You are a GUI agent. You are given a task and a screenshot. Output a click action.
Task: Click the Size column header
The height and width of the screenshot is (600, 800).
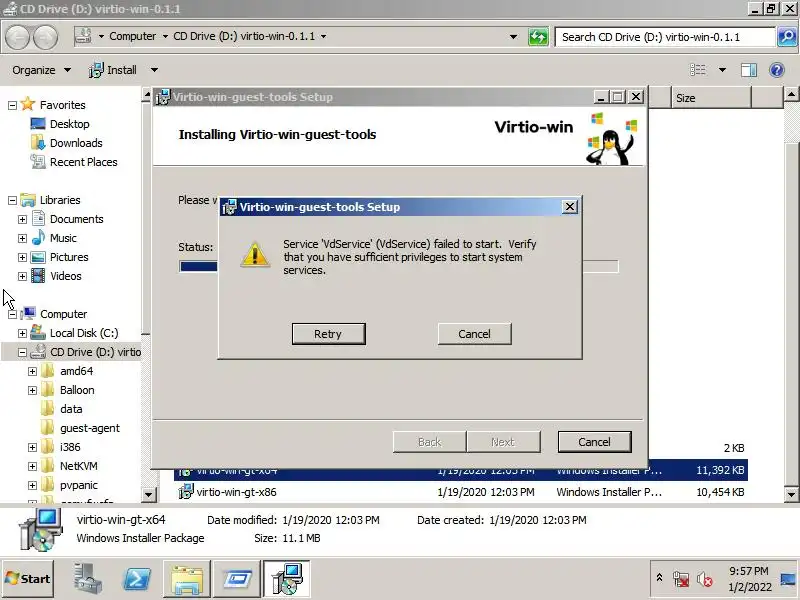point(711,97)
